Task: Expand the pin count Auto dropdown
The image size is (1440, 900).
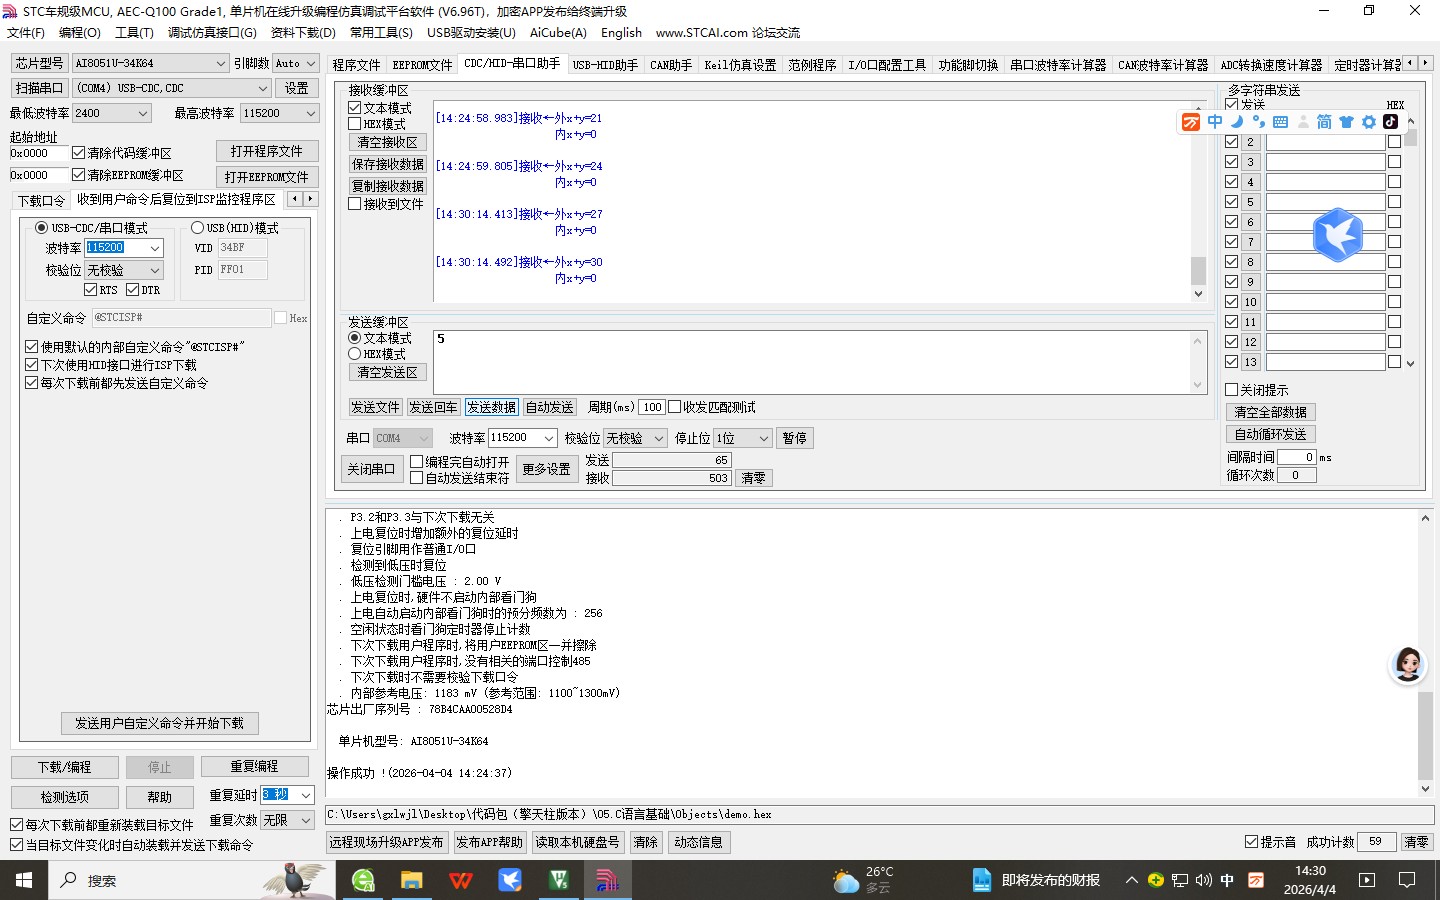Action: (x=311, y=63)
